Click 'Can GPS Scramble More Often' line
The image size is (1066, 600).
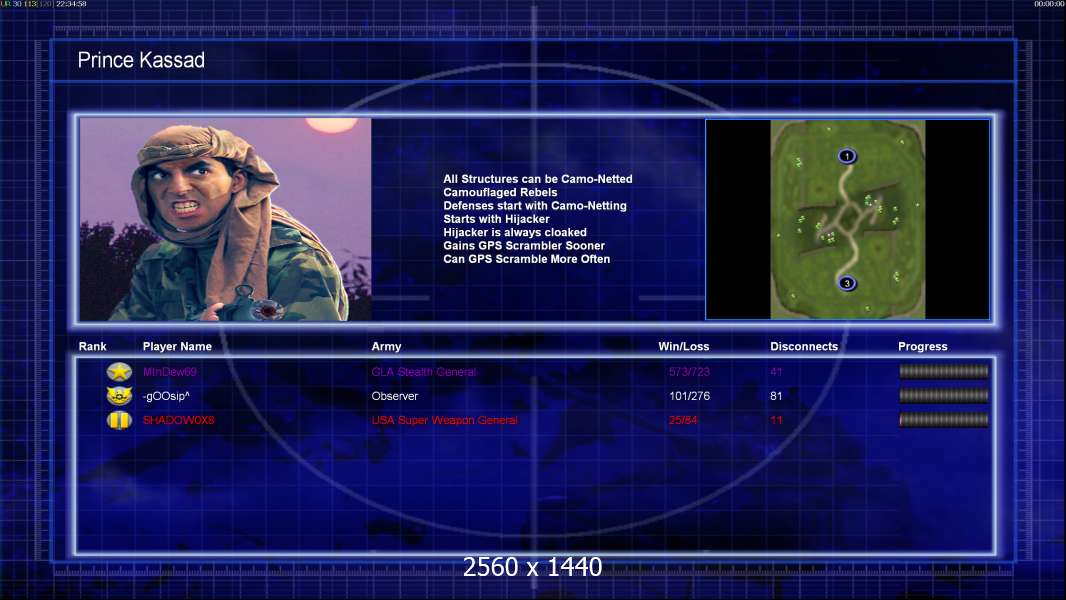(526, 259)
